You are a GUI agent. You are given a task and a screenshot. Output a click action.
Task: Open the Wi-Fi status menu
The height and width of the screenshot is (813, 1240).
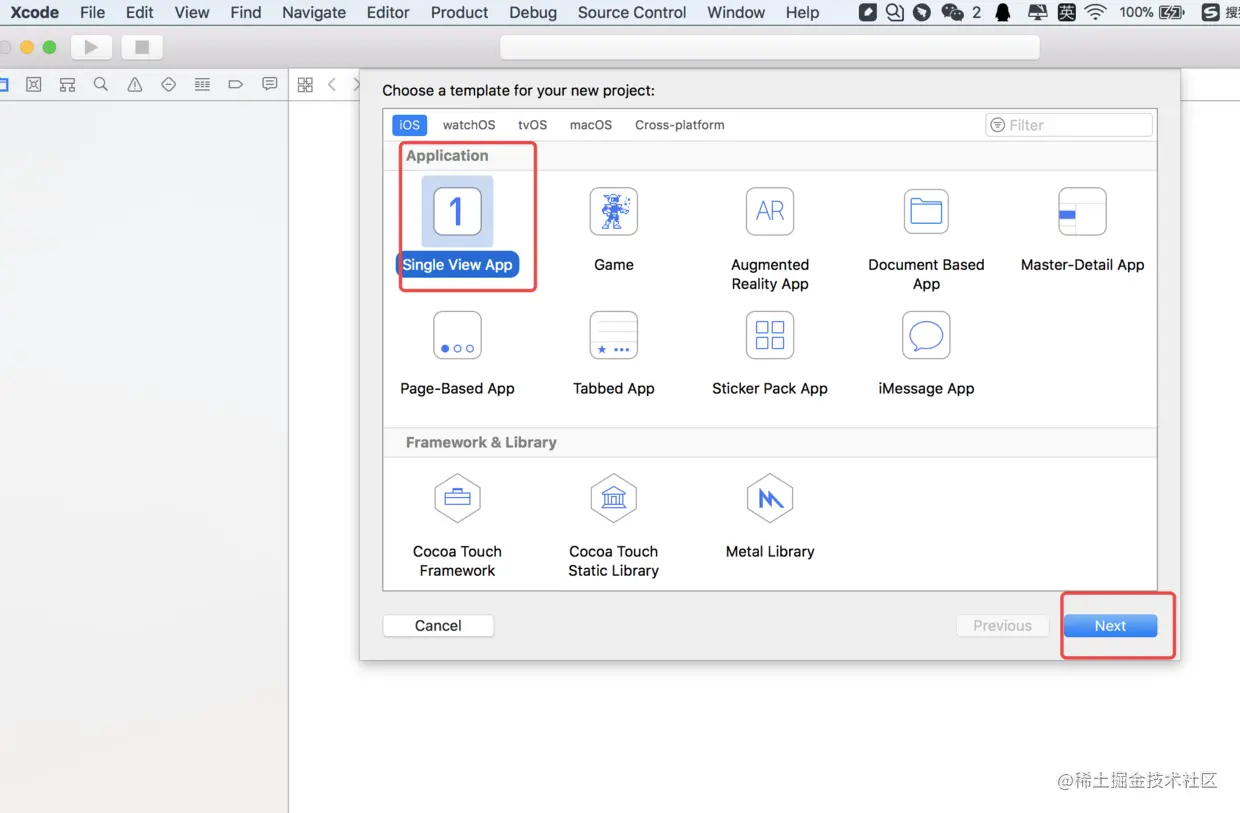pyautogui.click(x=1096, y=12)
